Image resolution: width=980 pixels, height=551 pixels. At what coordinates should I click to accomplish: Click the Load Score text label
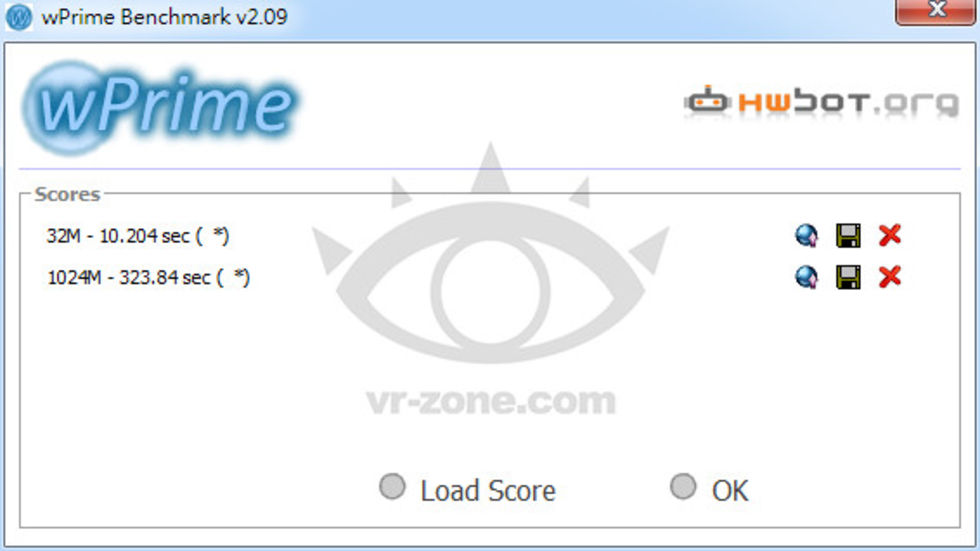pyautogui.click(x=488, y=490)
